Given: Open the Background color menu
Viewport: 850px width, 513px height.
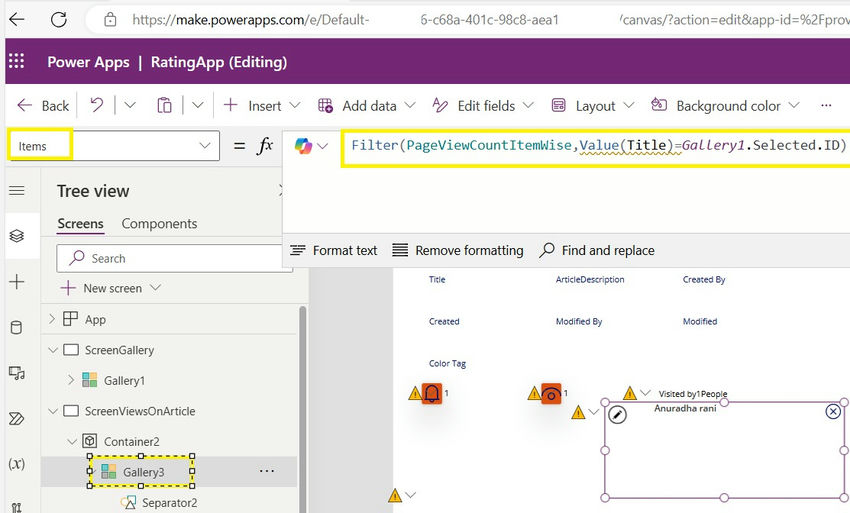Looking at the screenshot, I should pos(725,106).
